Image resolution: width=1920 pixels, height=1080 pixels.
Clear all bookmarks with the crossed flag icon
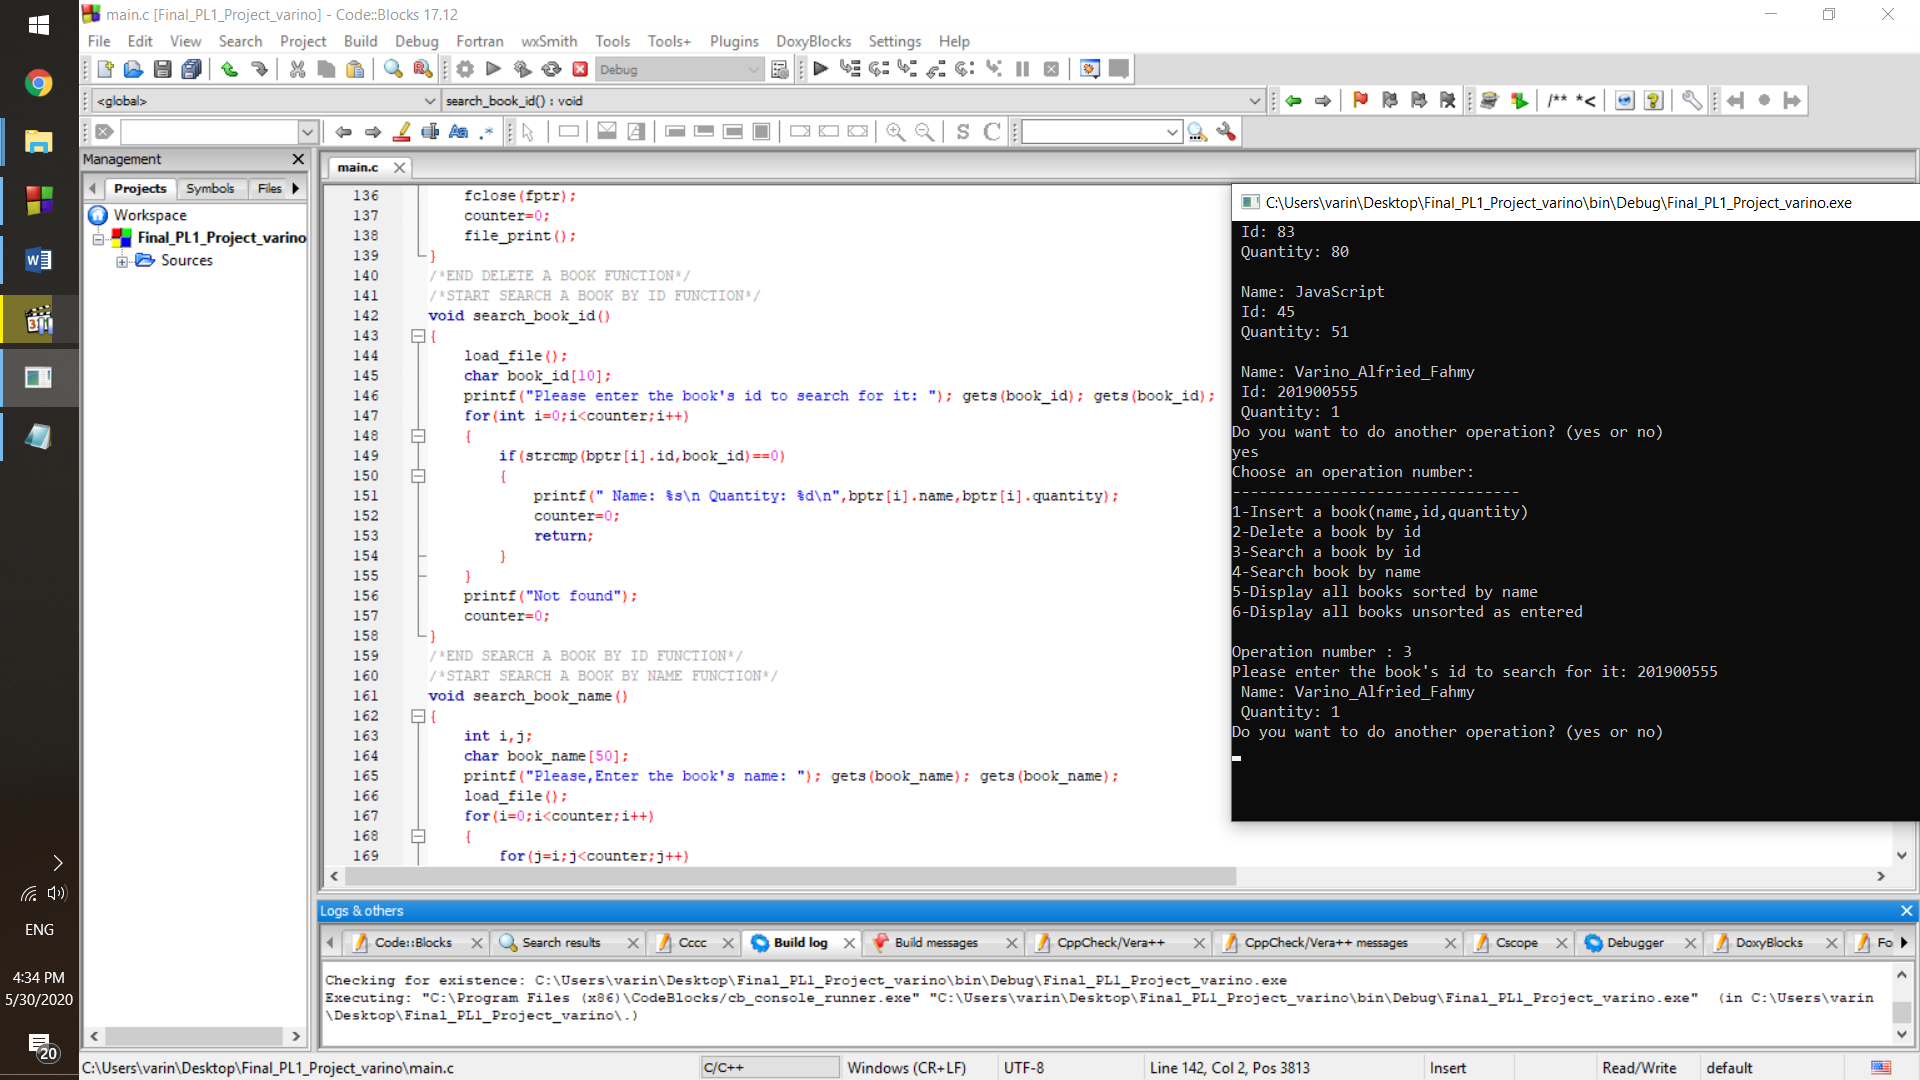tap(1447, 100)
